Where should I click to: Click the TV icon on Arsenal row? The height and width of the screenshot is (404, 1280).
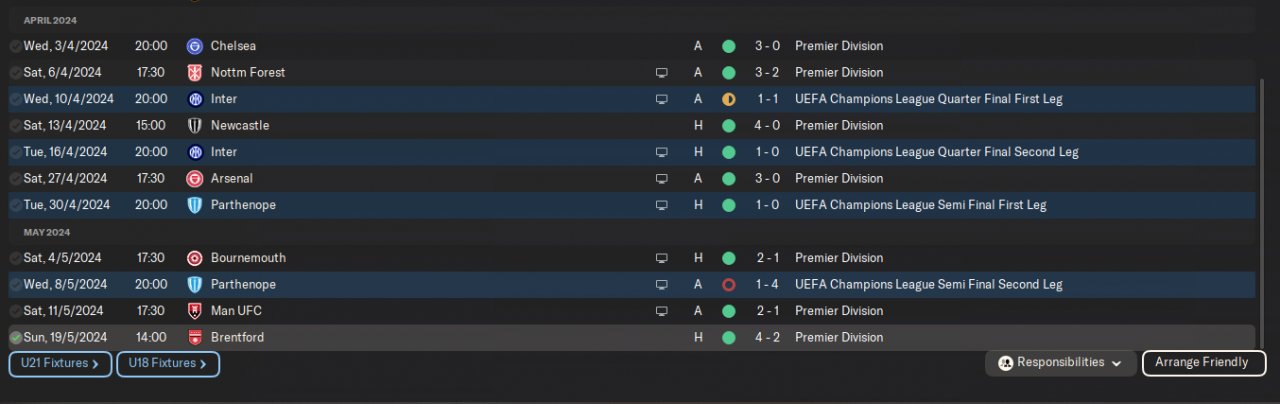coord(661,179)
